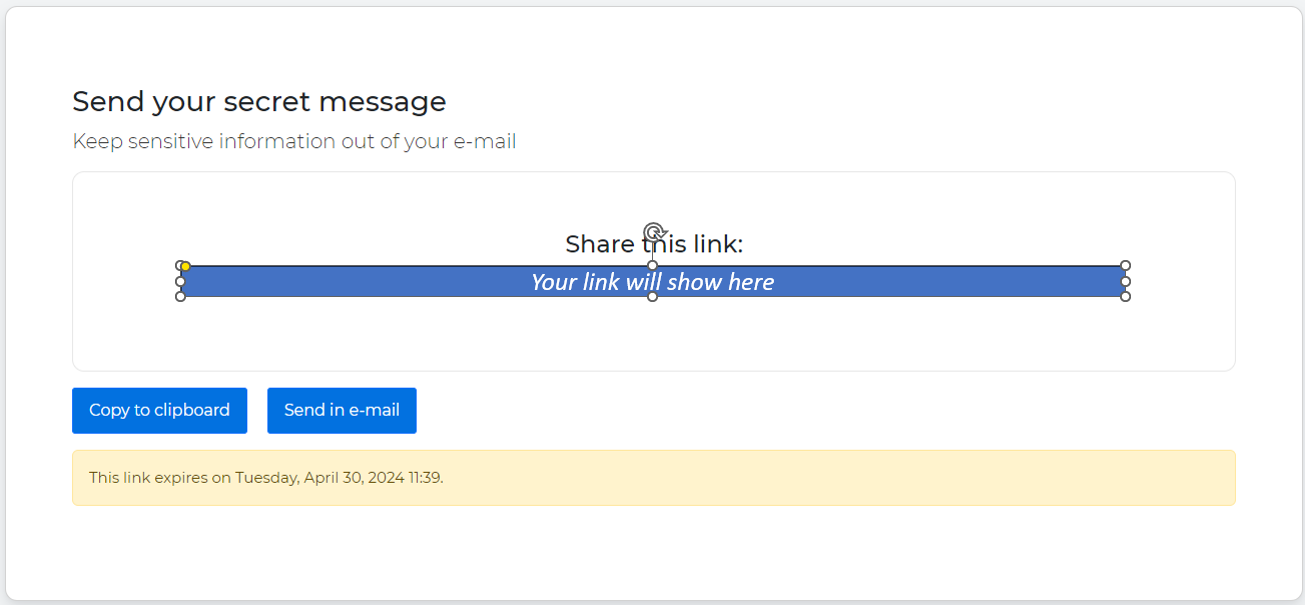
Task: Select the bottom-middle resize handle
Action: coord(653,296)
